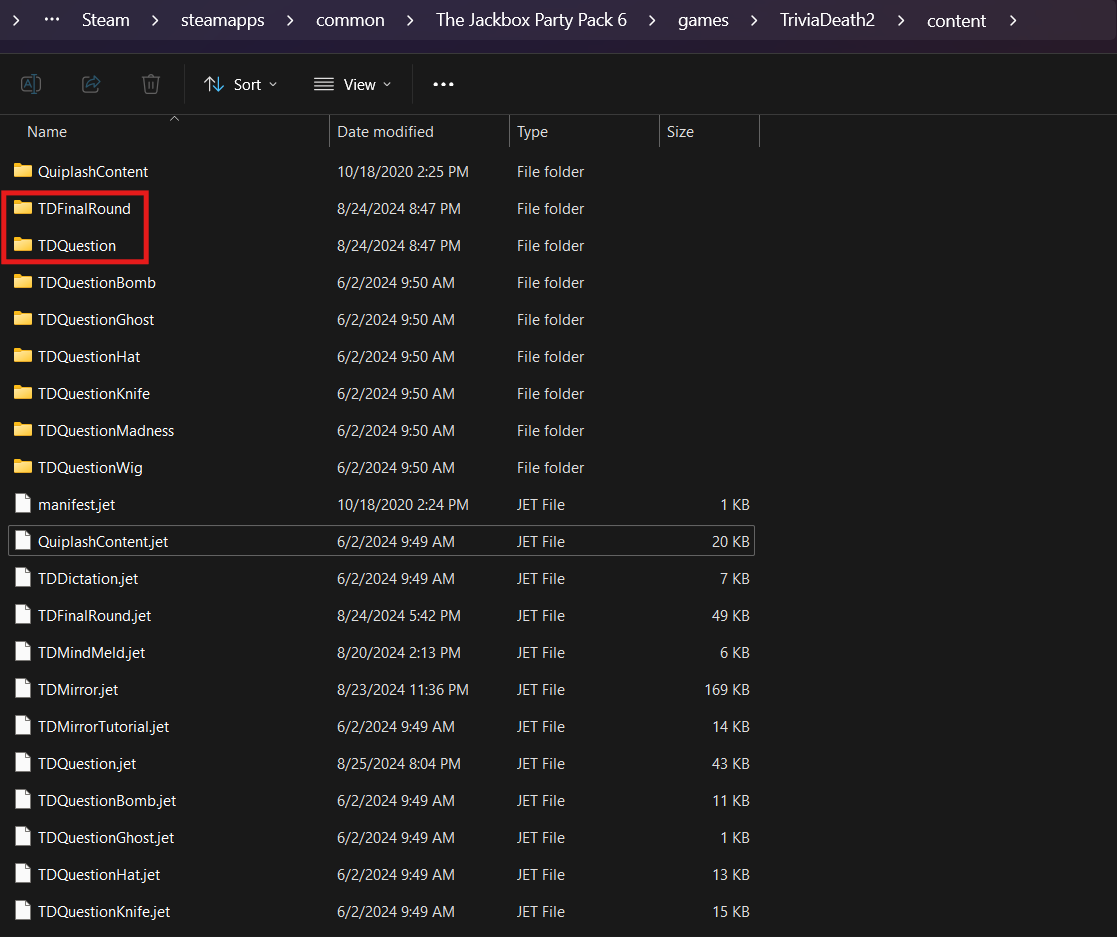
Task: Expand the chevron after TriviaDeath2 breadcrumb
Action: click(900, 21)
